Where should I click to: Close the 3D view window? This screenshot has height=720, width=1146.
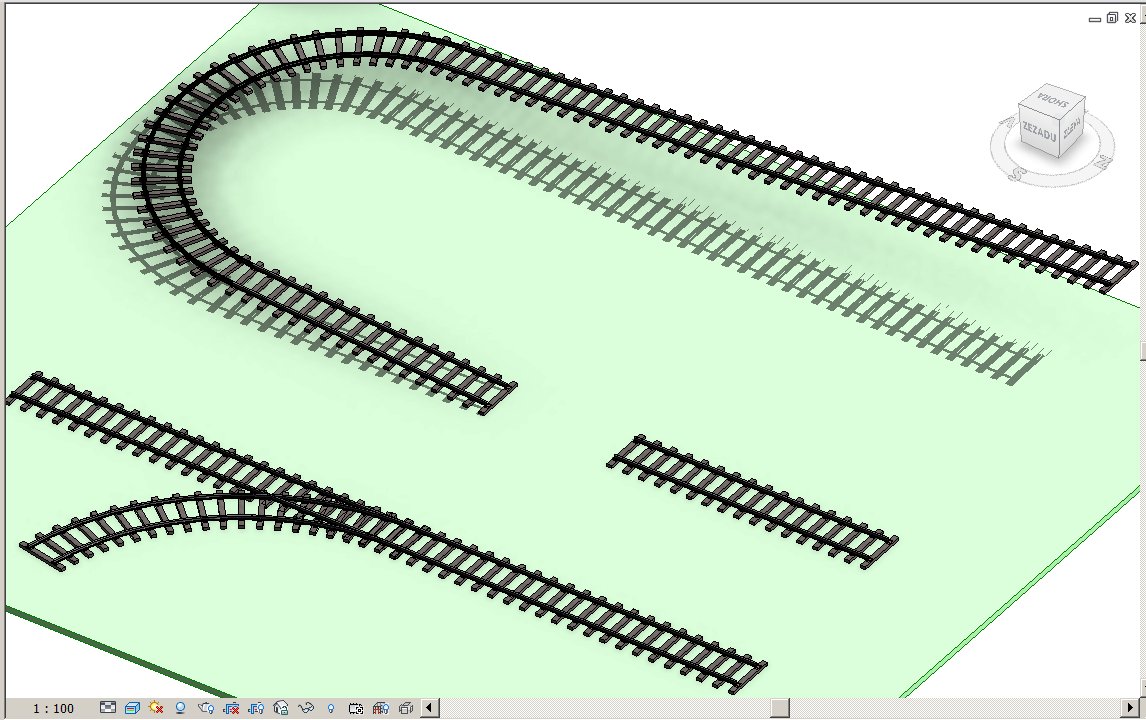pos(1130,18)
